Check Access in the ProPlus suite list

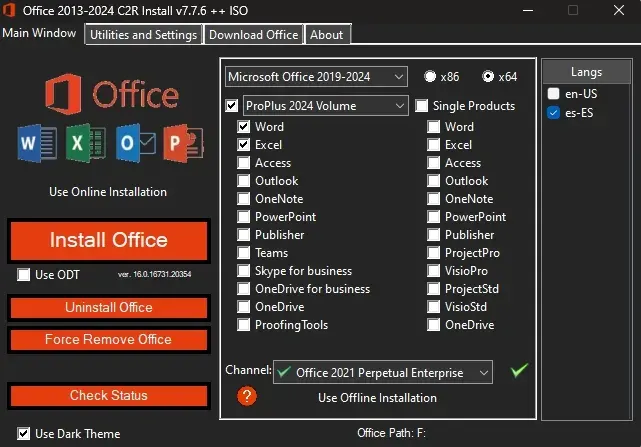tap(244, 163)
